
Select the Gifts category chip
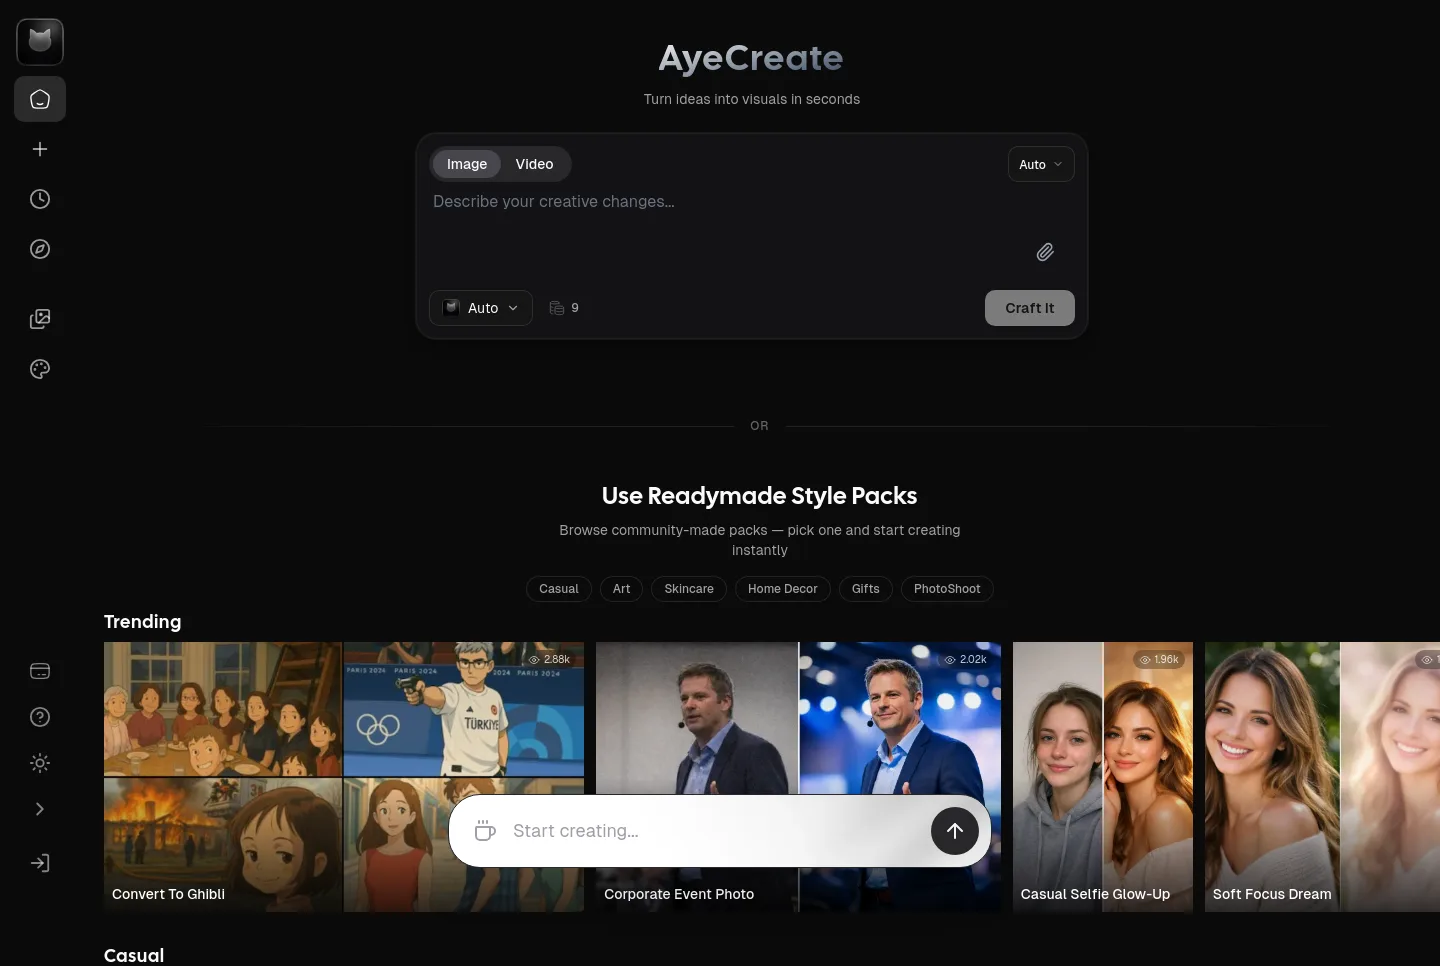[x=866, y=589]
